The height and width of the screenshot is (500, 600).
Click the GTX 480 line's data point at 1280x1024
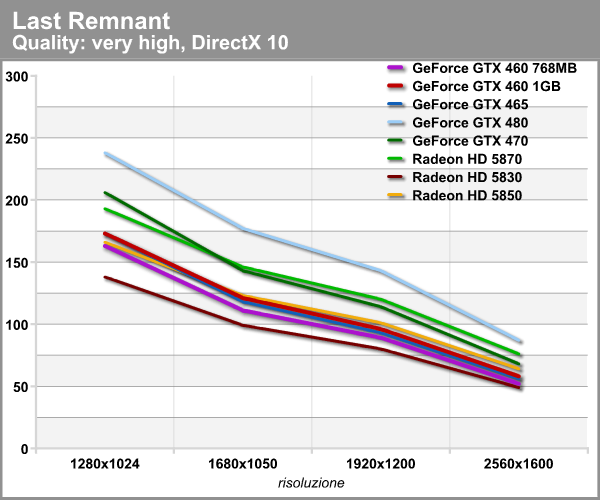coord(105,153)
